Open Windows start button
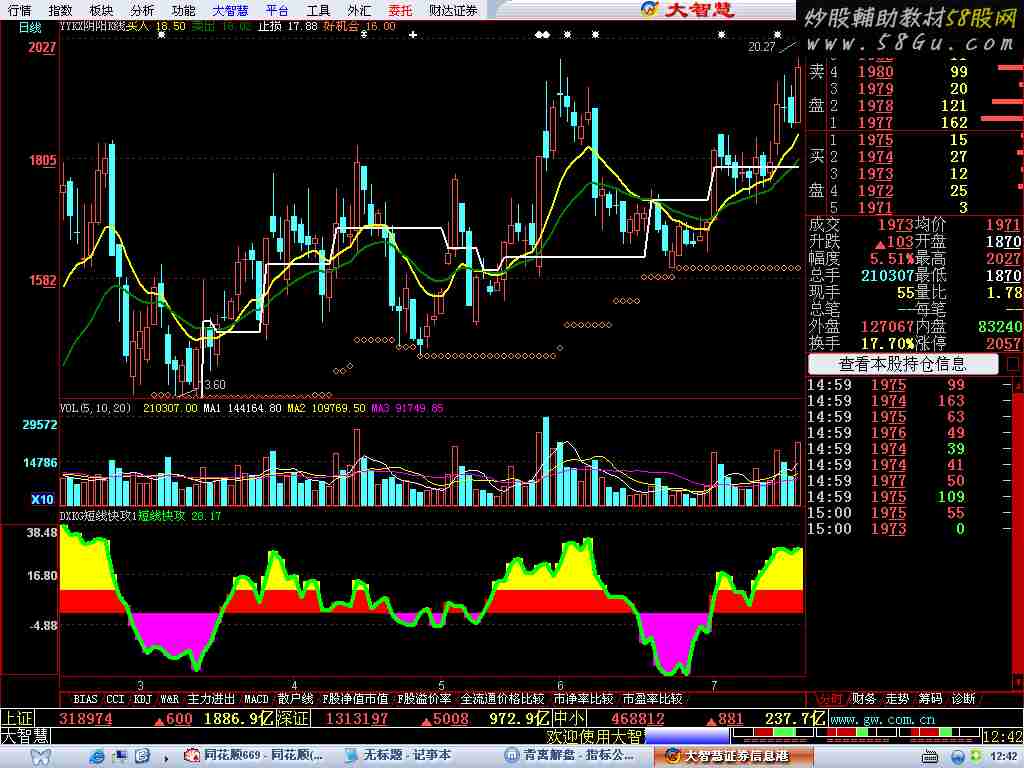1024x768 pixels. coord(40,757)
